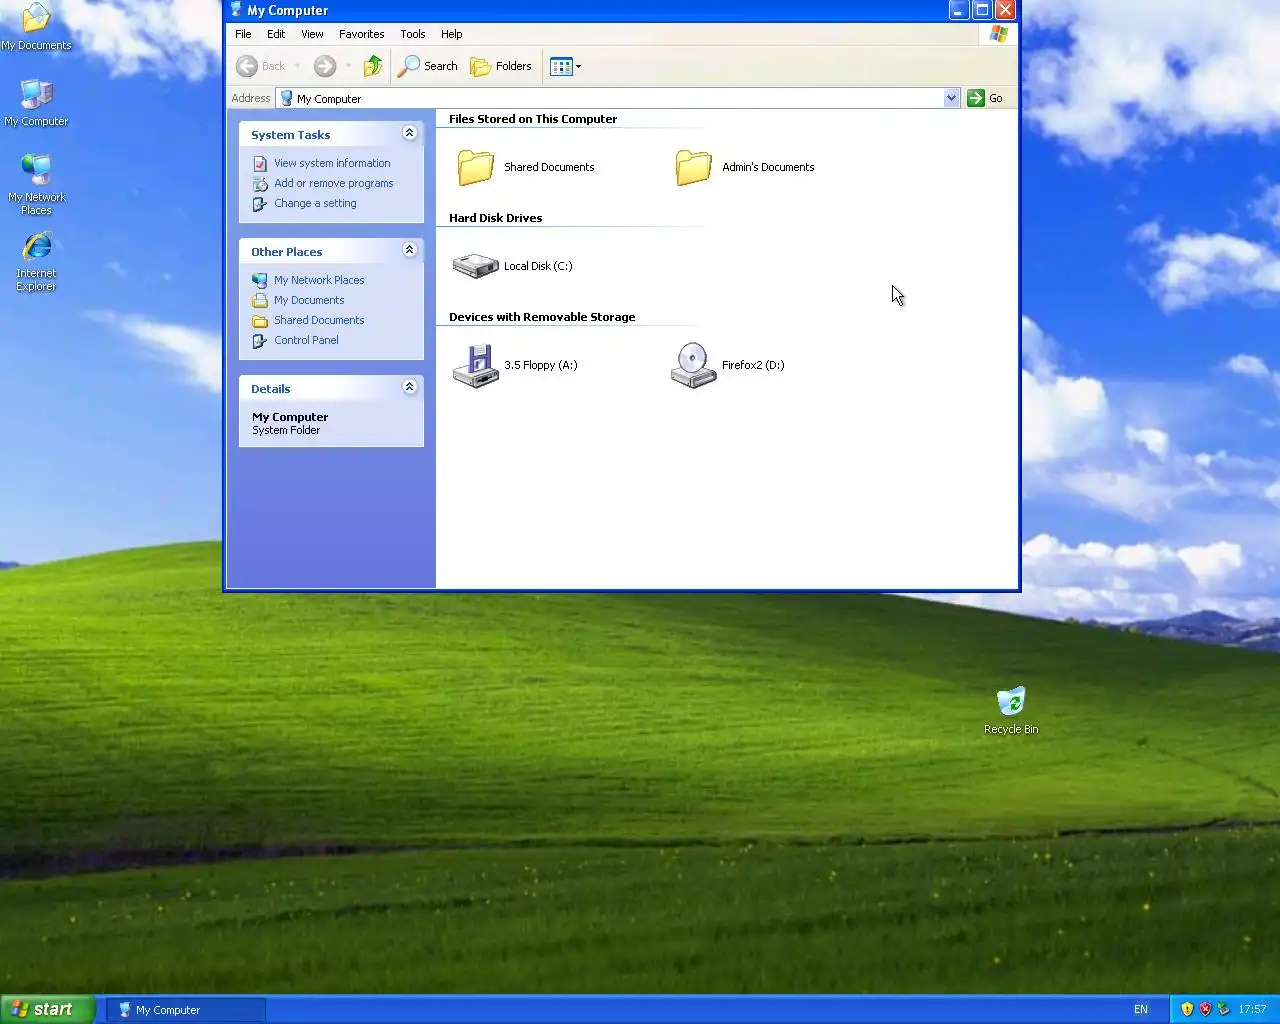Click the Forward arrow toolbar button
The height and width of the screenshot is (1024, 1280).
(325, 66)
